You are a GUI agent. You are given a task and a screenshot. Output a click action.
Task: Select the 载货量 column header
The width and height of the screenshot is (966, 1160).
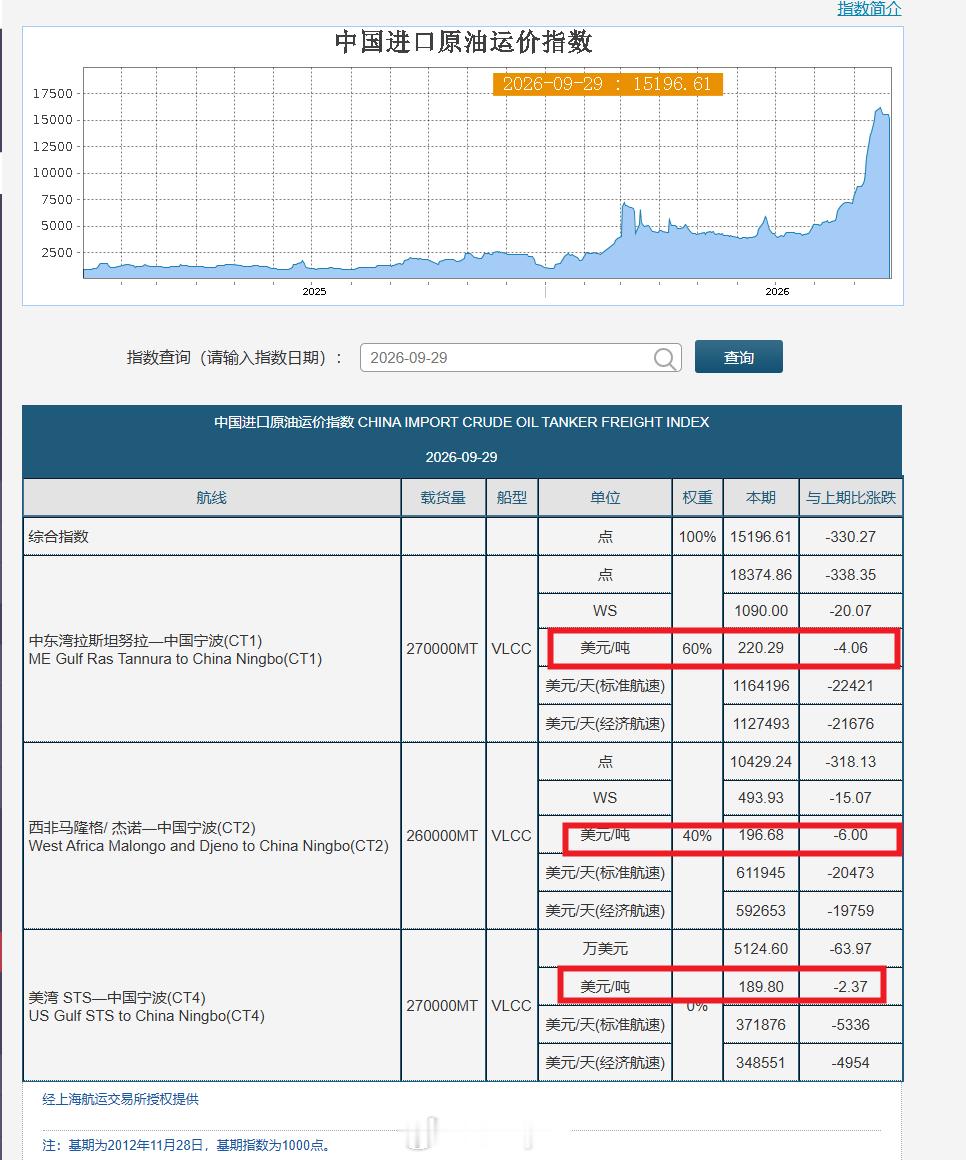(x=443, y=498)
